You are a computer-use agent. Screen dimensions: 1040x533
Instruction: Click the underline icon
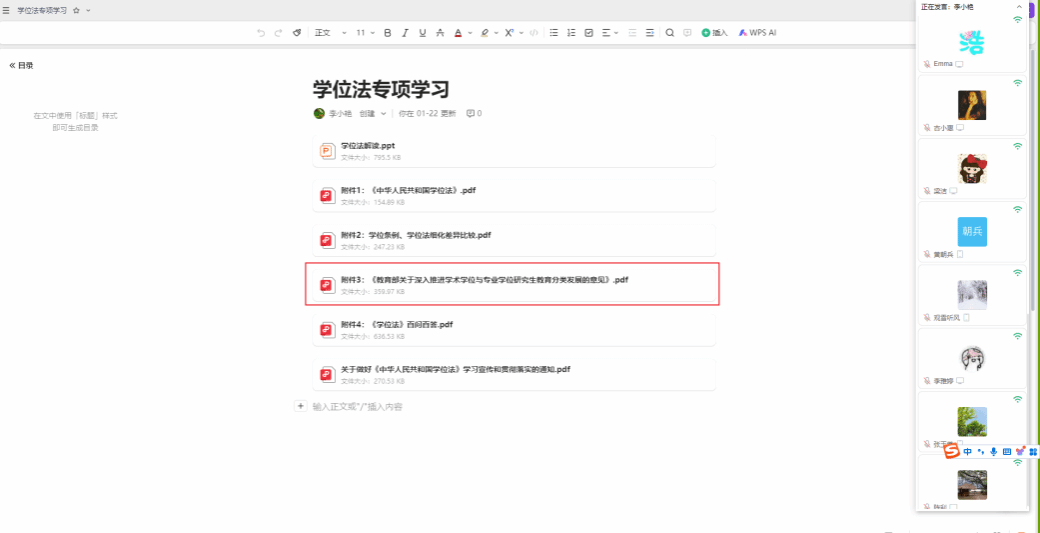(422, 33)
